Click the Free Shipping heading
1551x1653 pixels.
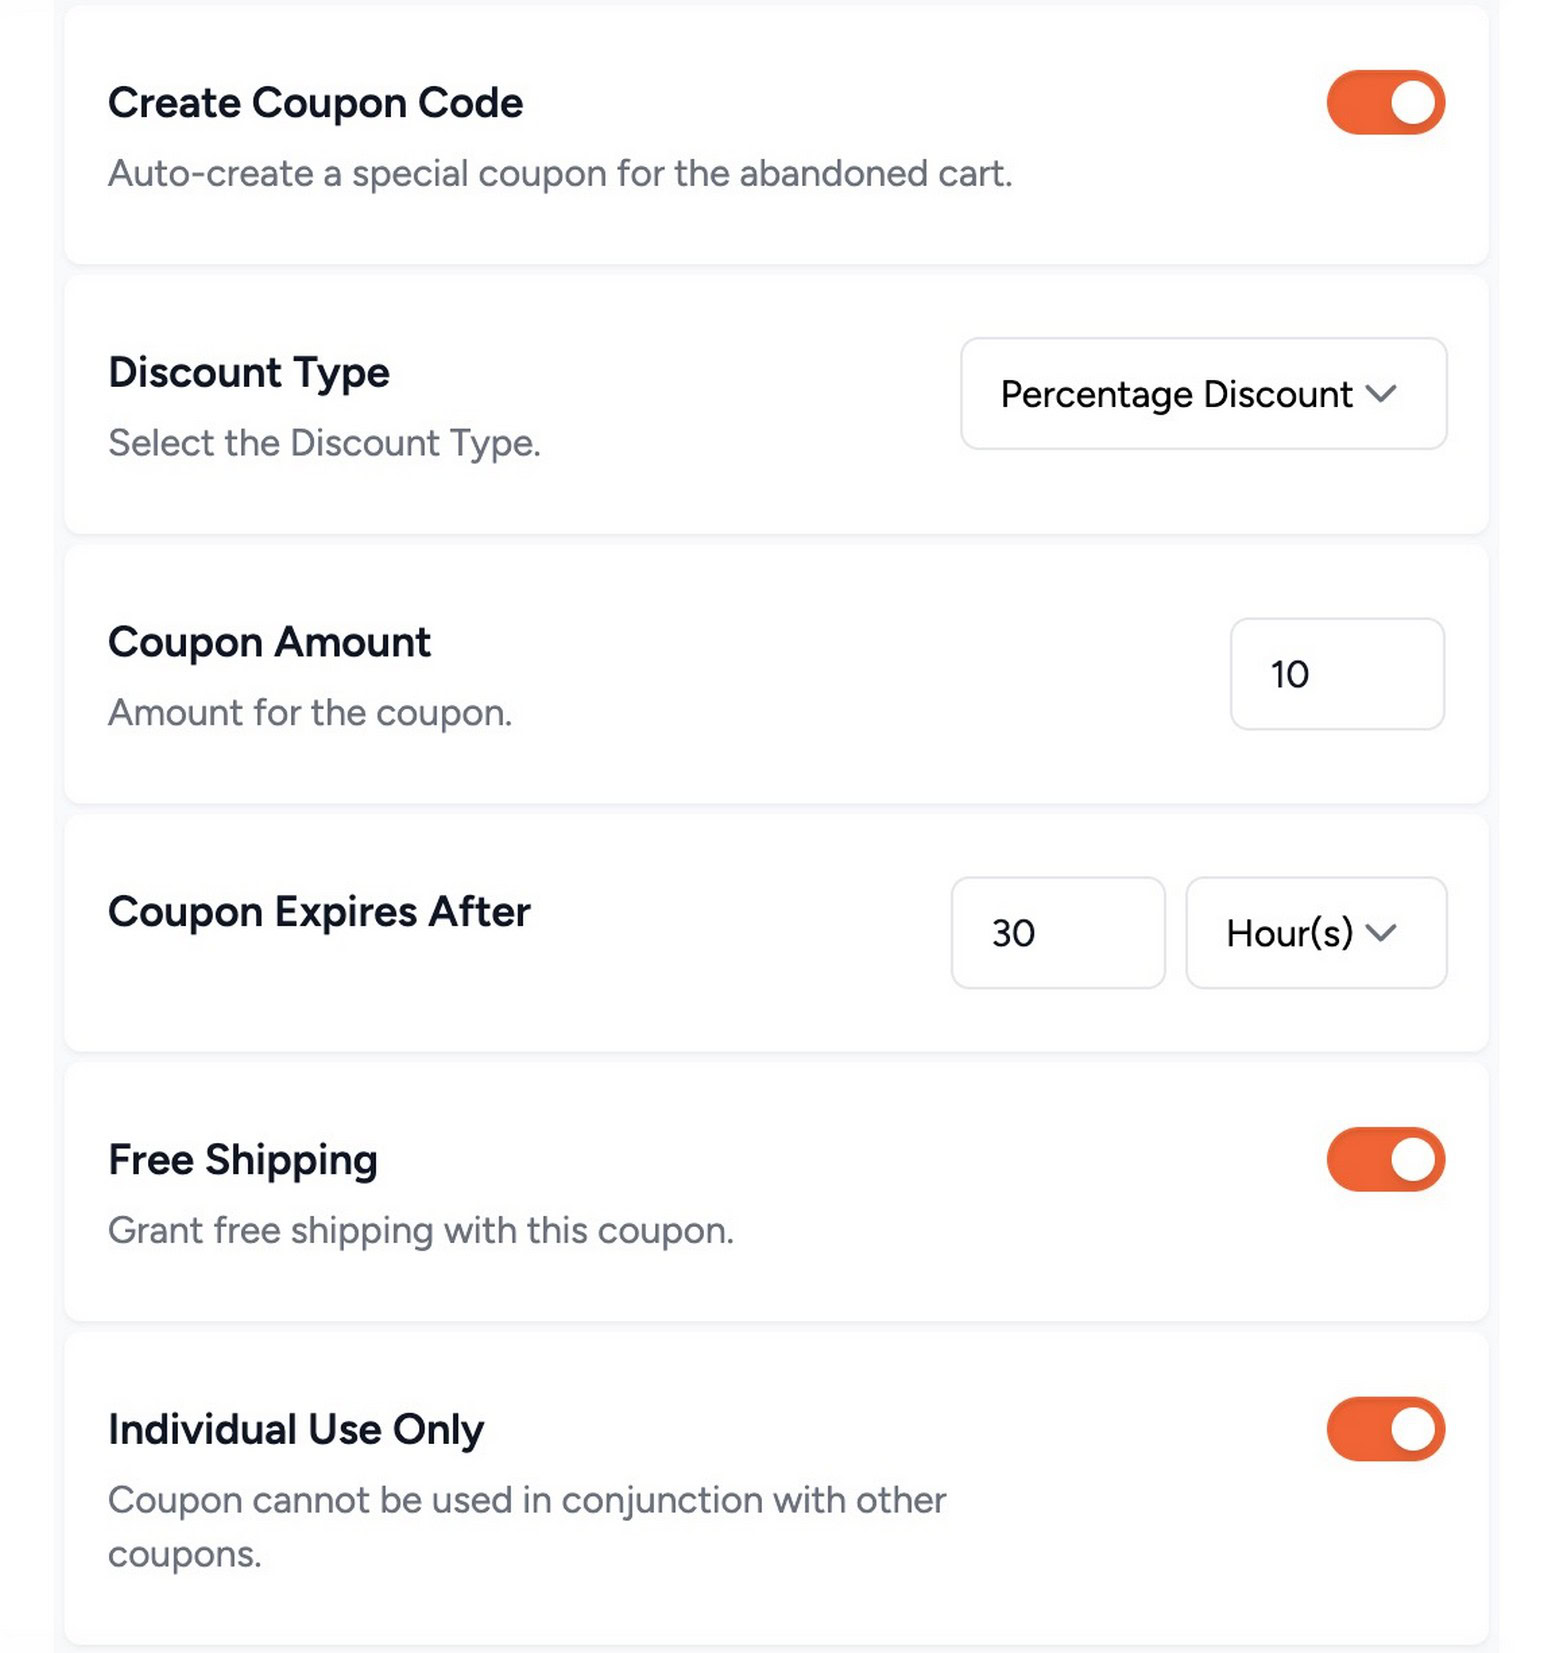[x=242, y=1159]
